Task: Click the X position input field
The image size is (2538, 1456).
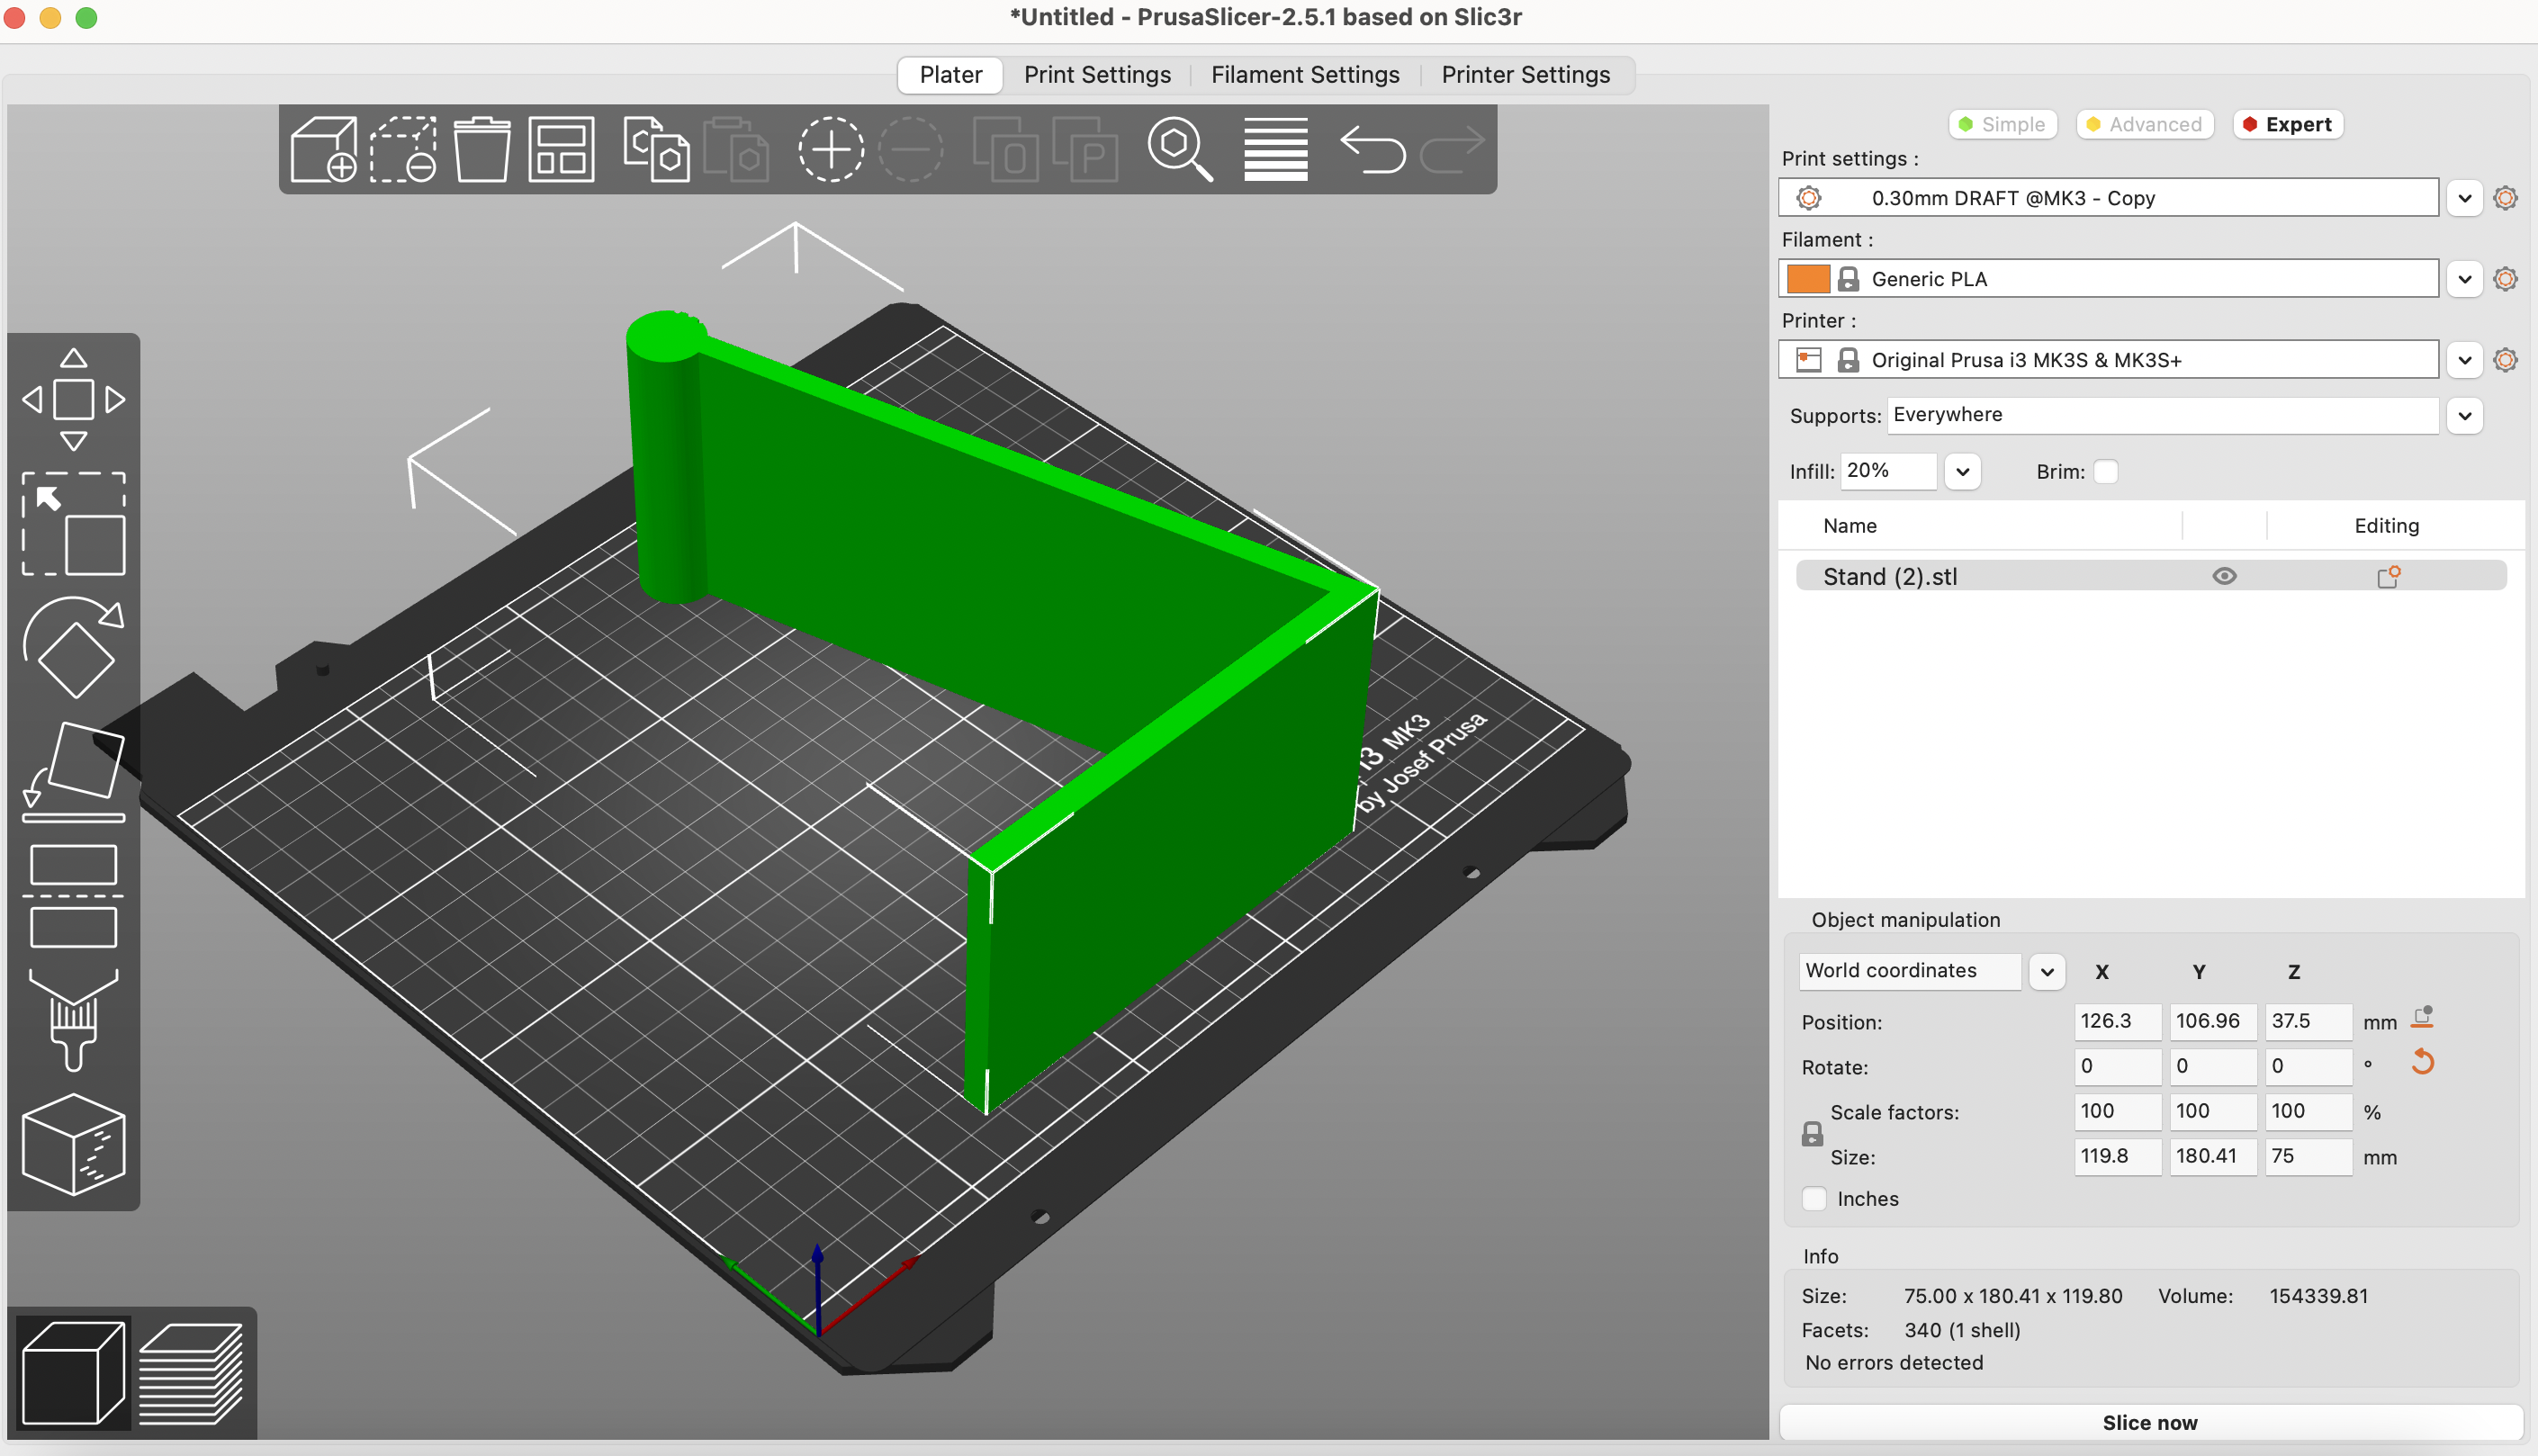Action: [x=2110, y=1020]
